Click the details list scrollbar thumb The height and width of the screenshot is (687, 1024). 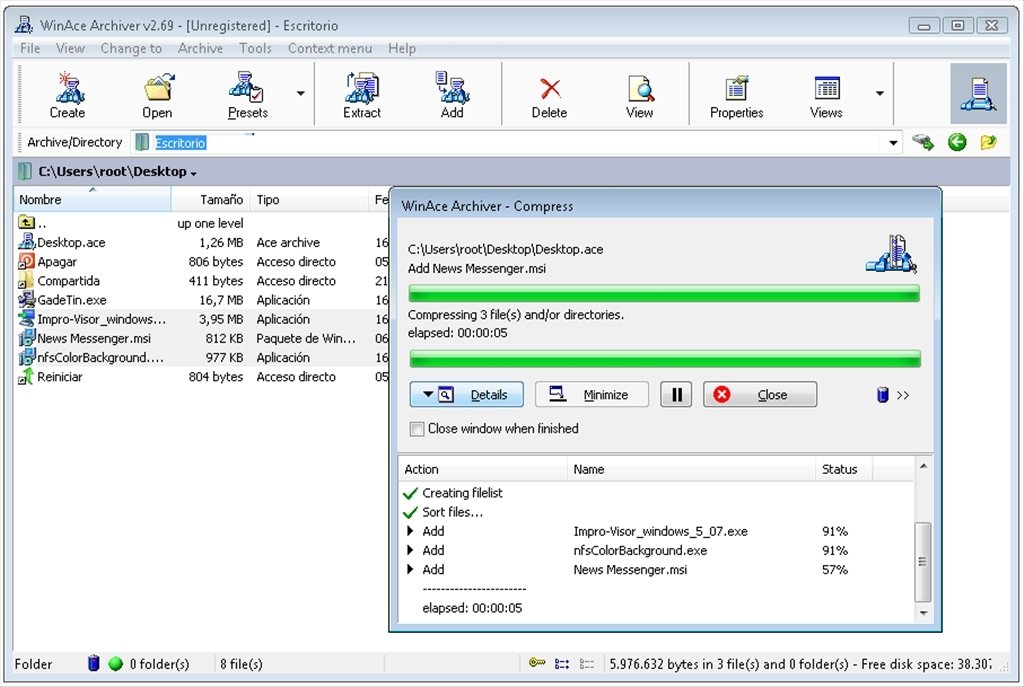pos(923,561)
